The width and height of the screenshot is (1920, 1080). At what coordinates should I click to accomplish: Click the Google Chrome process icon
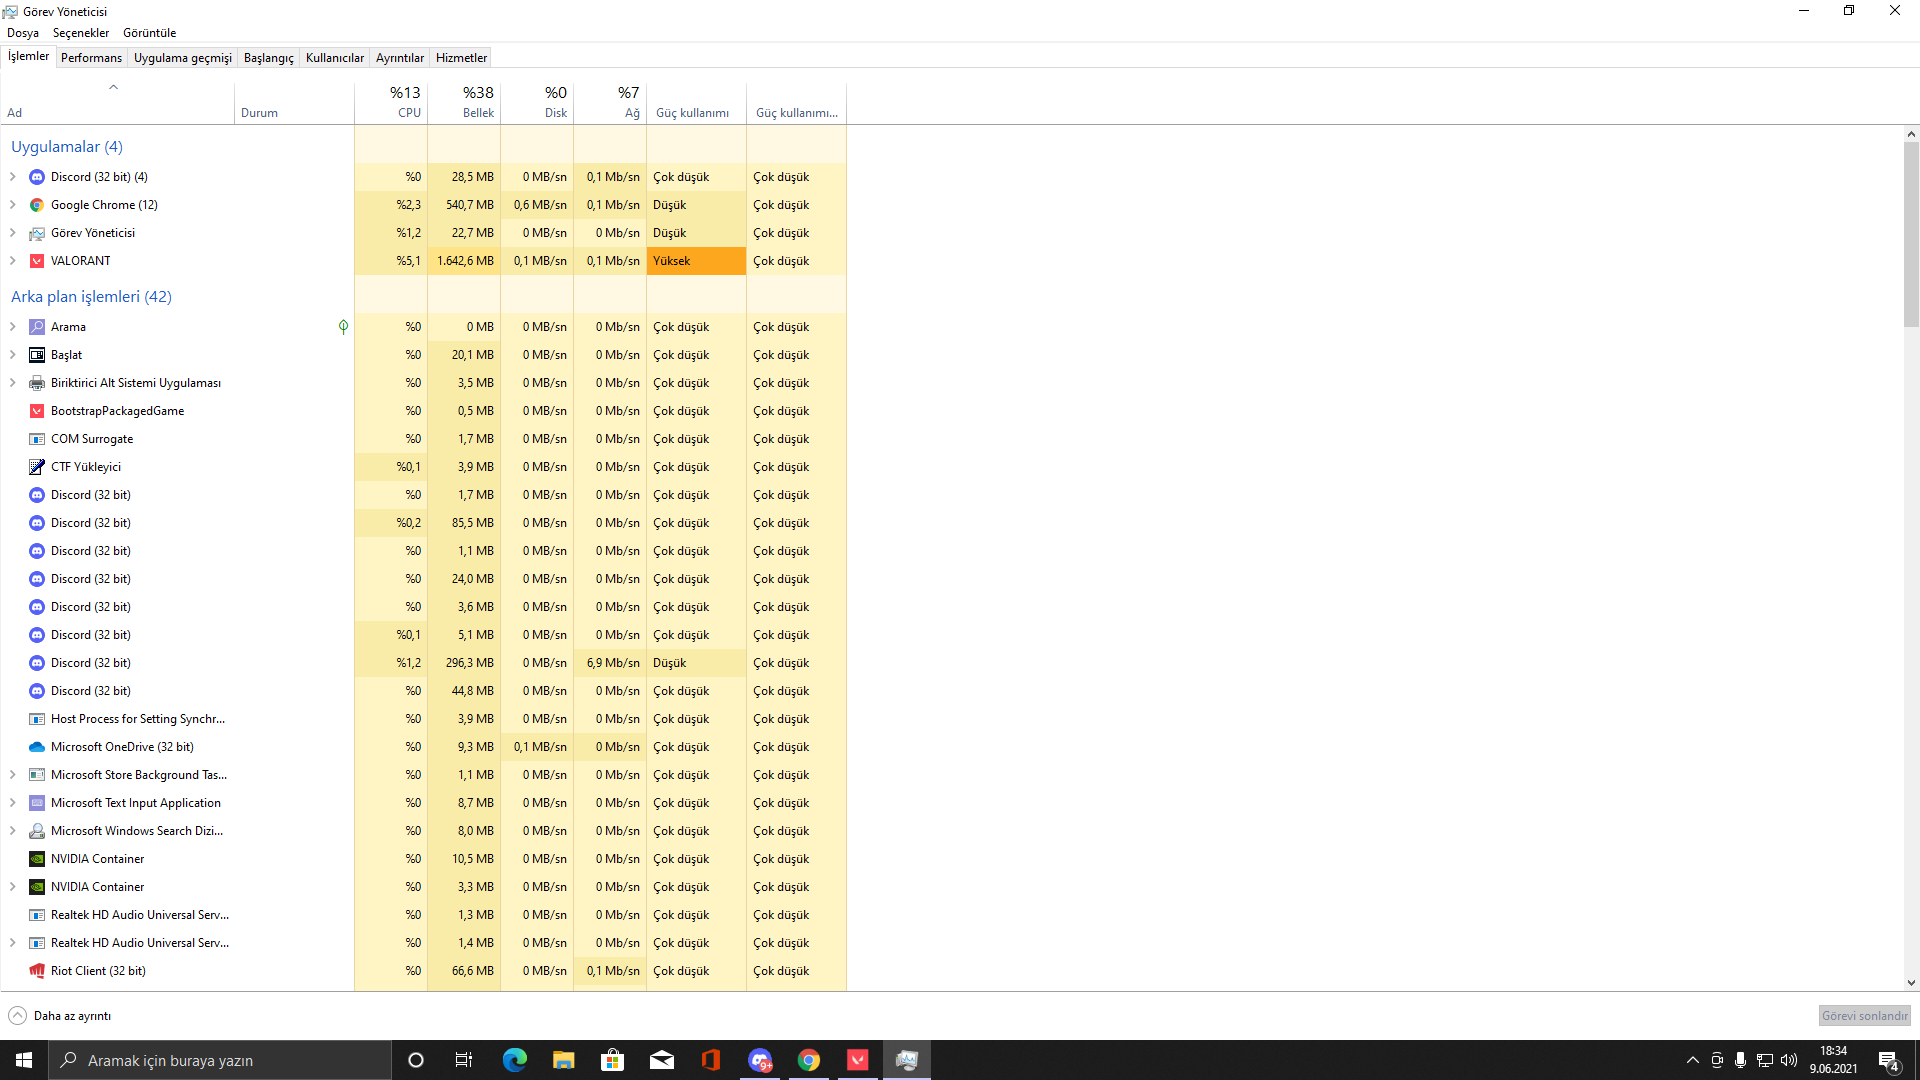tap(37, 205)
